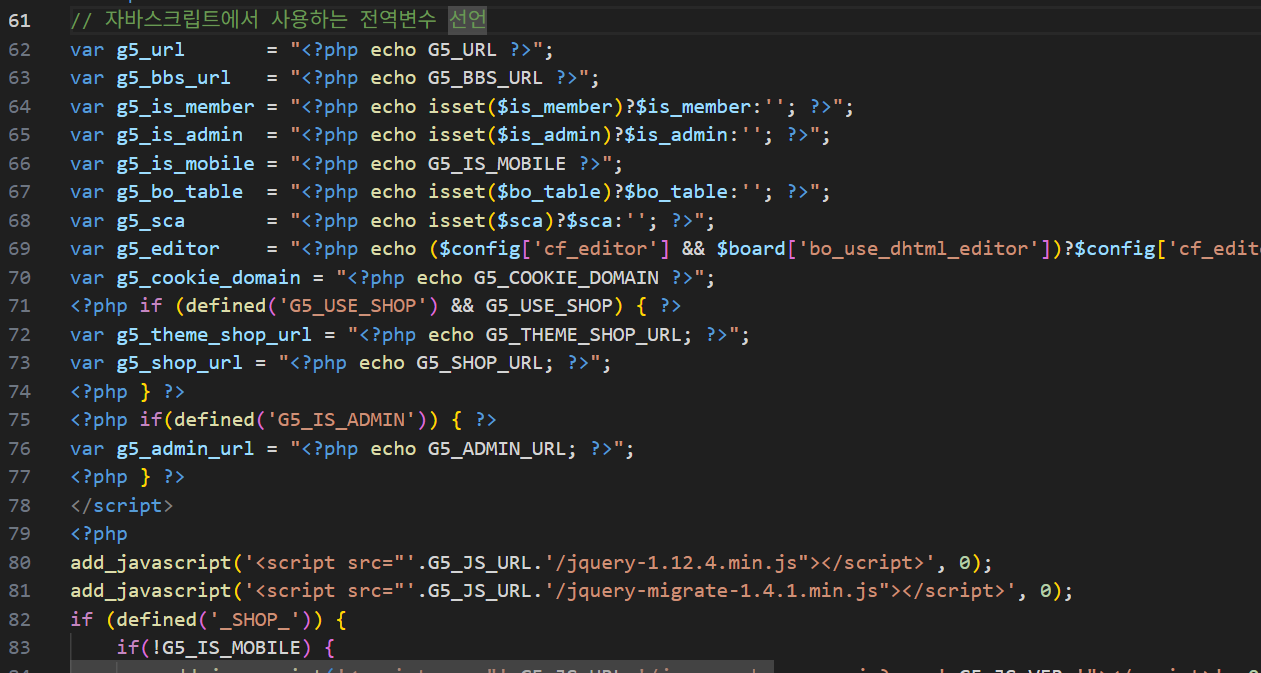Viewport: 1261px width, 673px height.
Task: Click line number 74 in the gutter
Action: [x=19, y=391]
